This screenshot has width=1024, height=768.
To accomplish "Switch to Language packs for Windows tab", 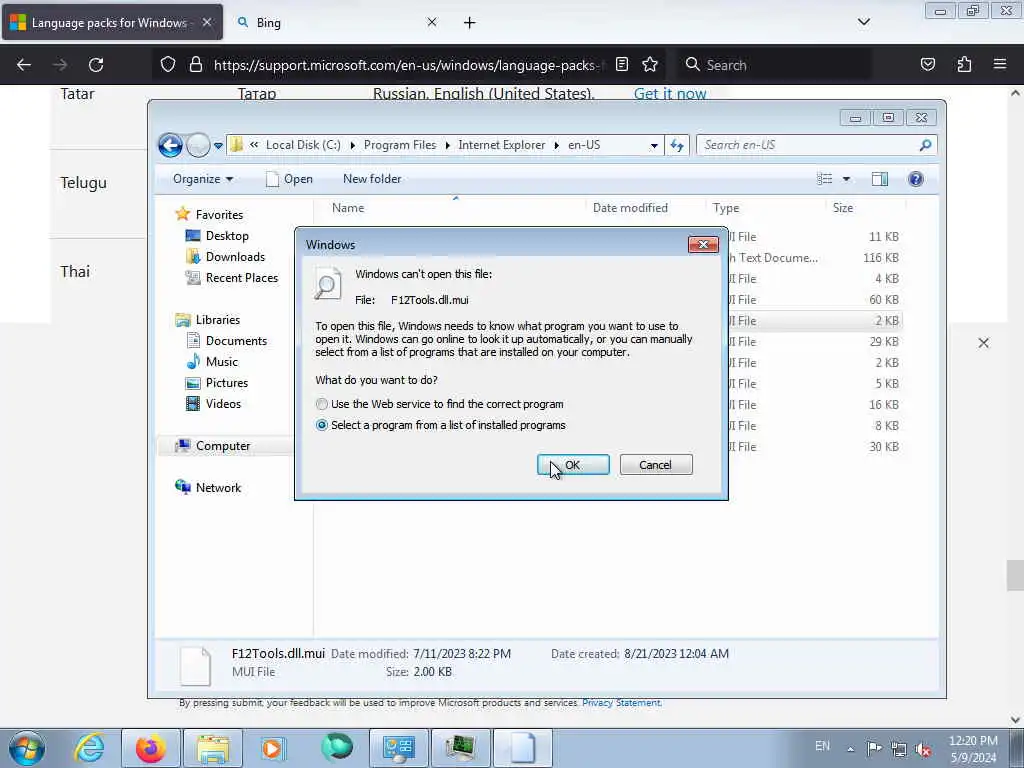I will (112, 23).
